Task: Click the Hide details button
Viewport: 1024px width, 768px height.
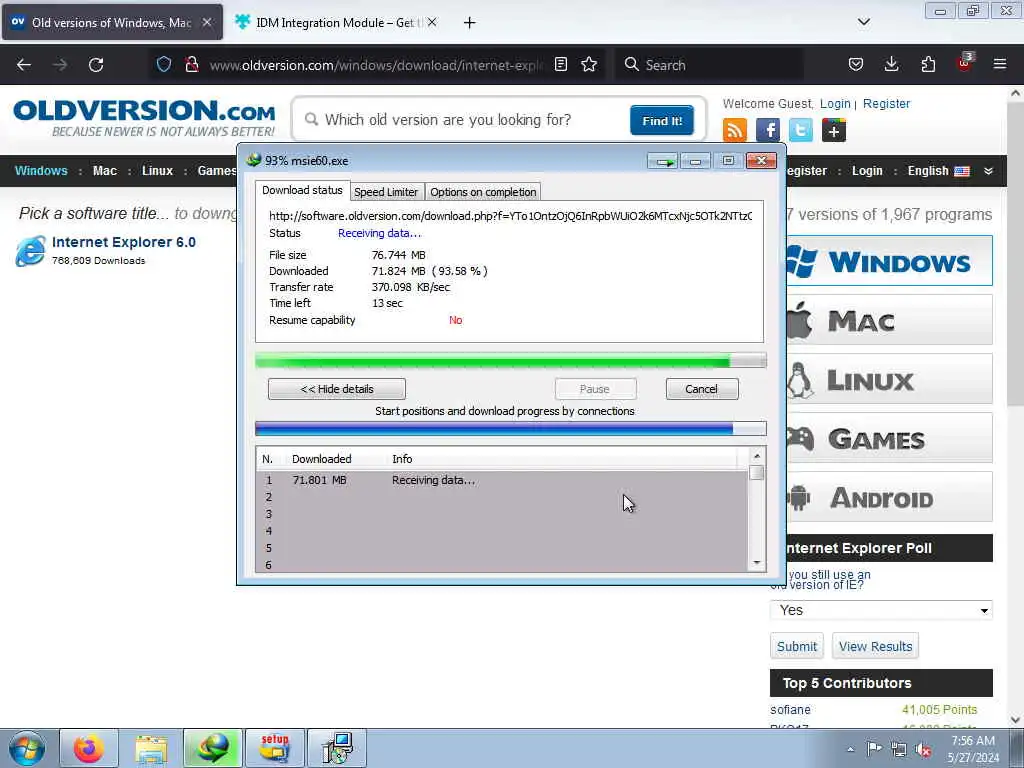Action: click(x=337, y=389)
